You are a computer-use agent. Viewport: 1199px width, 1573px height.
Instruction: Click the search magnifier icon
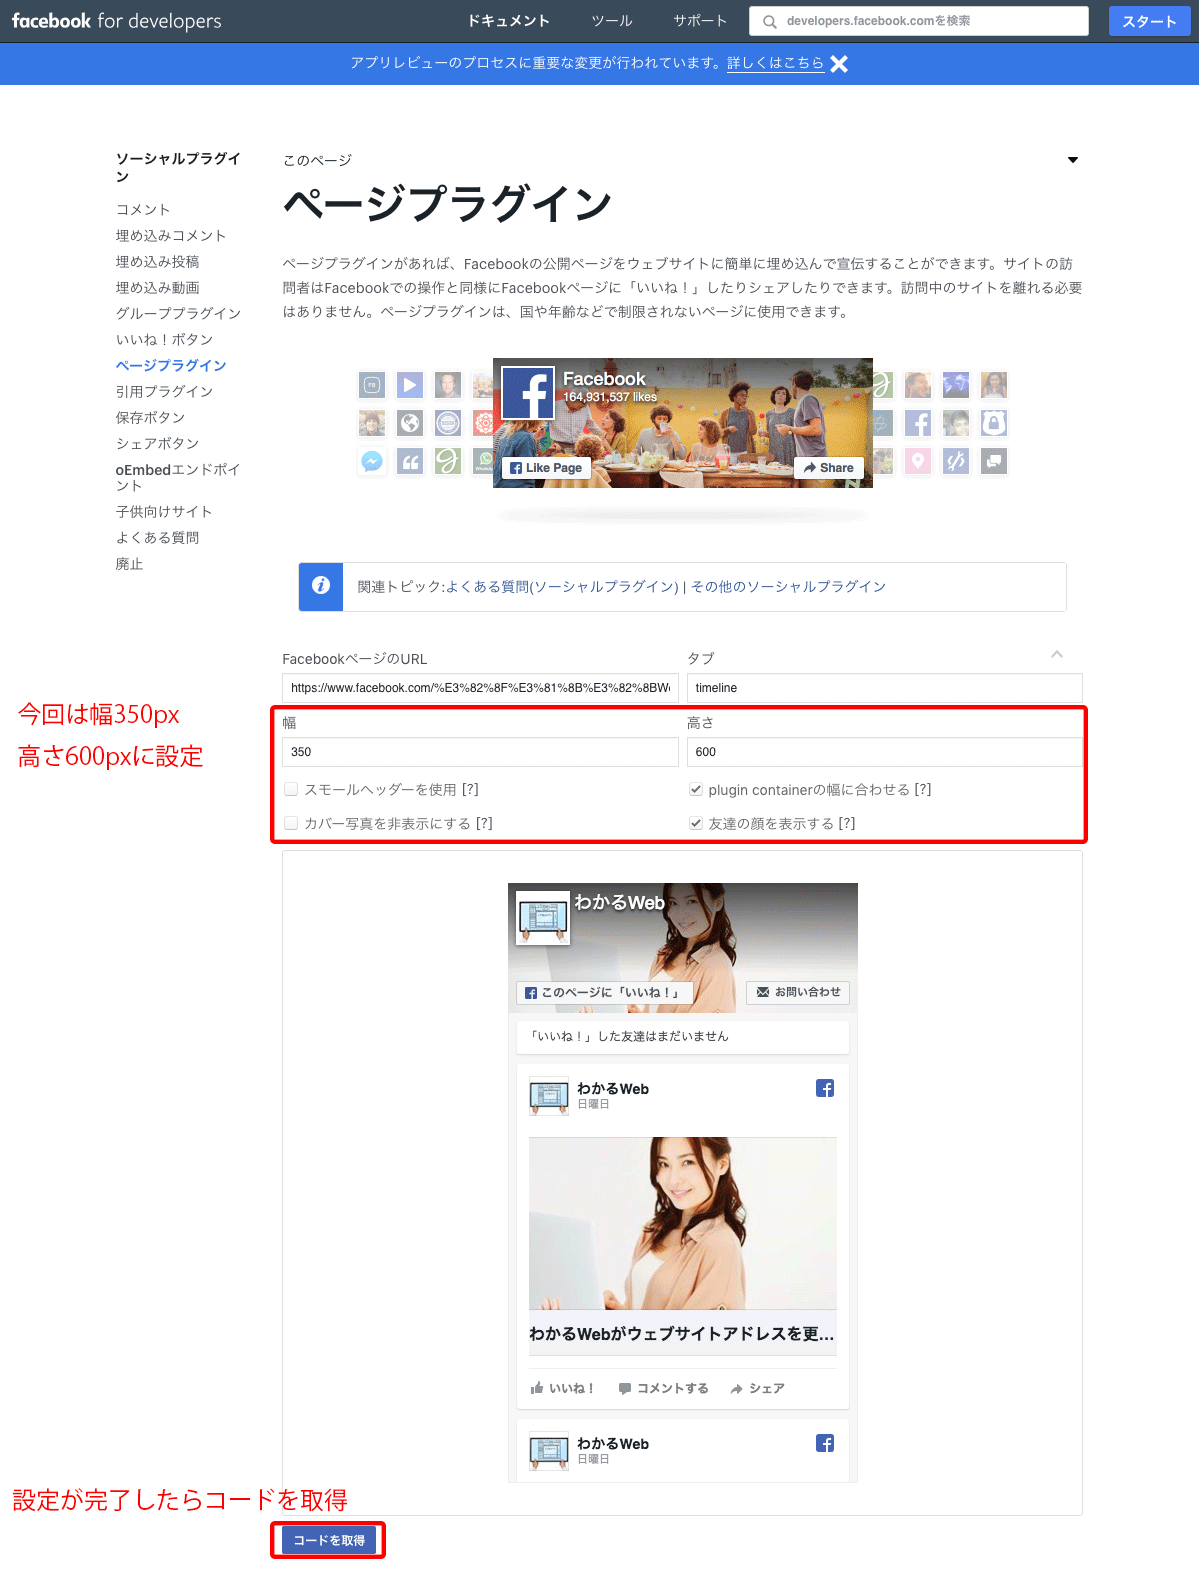tap(769, 21)
